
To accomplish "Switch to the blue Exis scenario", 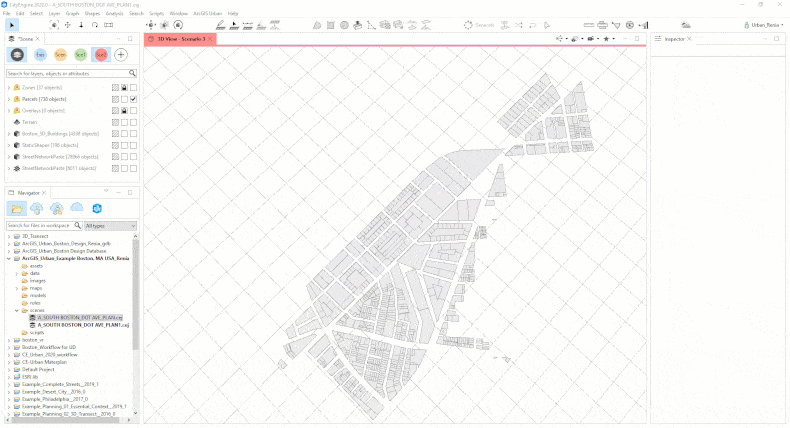I will pos(40,54).
